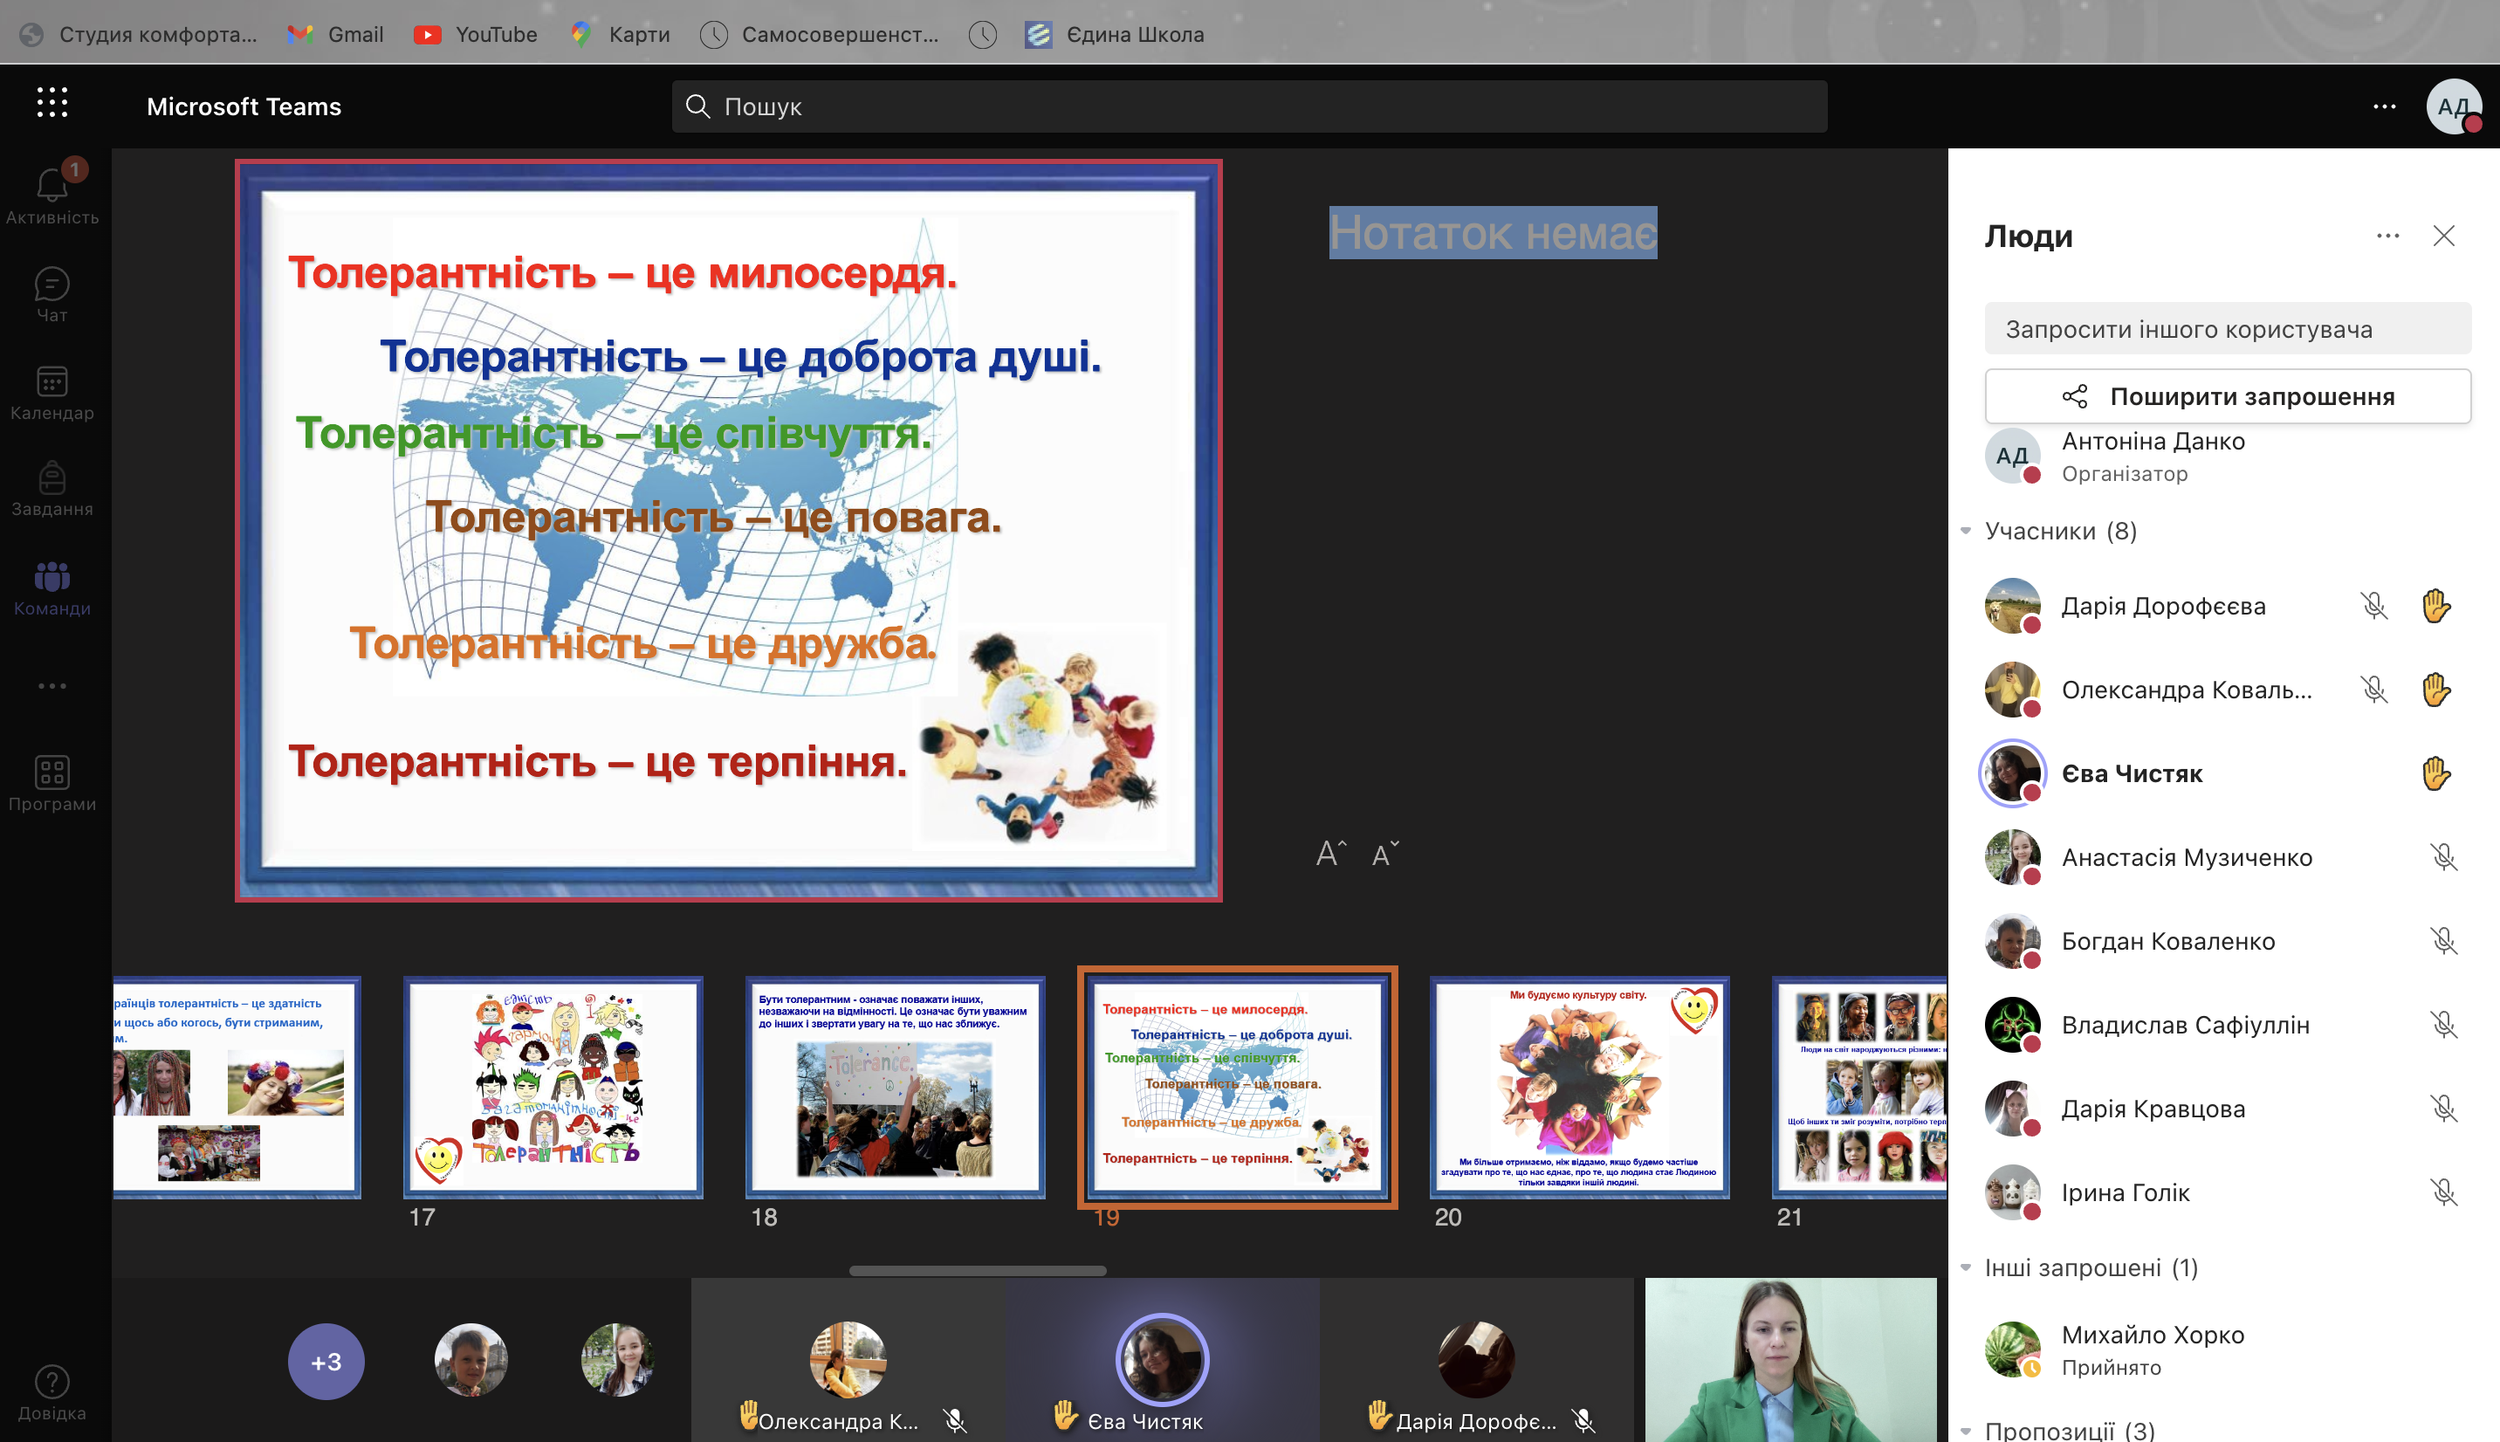Open Calendar from the left sidebar
2500x1442 pixels.
click(x=52, y=384)
